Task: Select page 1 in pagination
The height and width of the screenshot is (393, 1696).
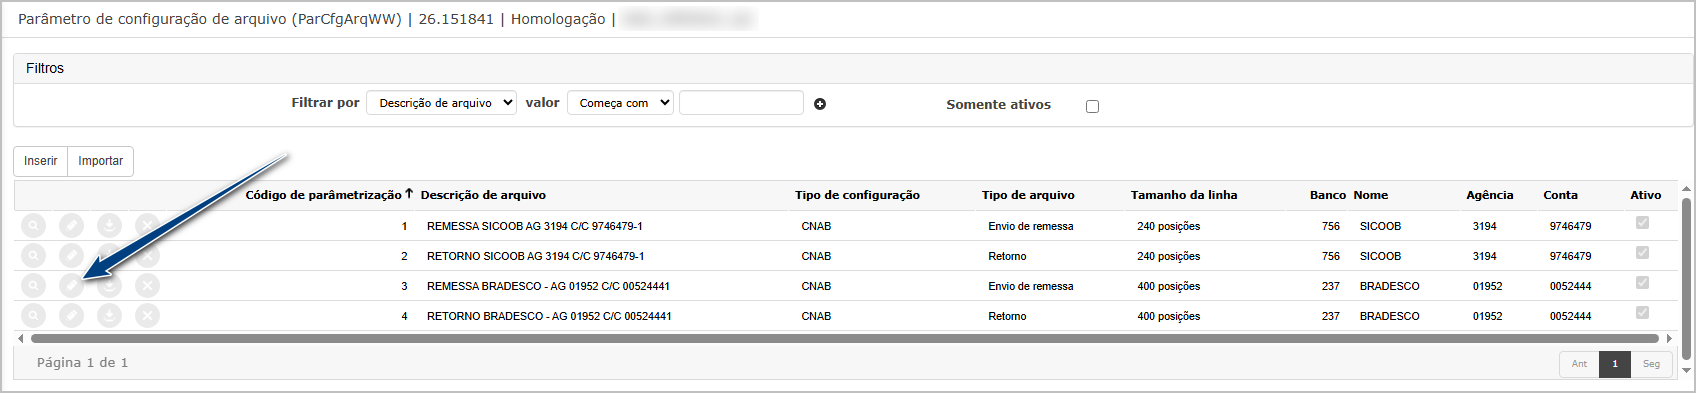Action: [x=1614, y=364]
